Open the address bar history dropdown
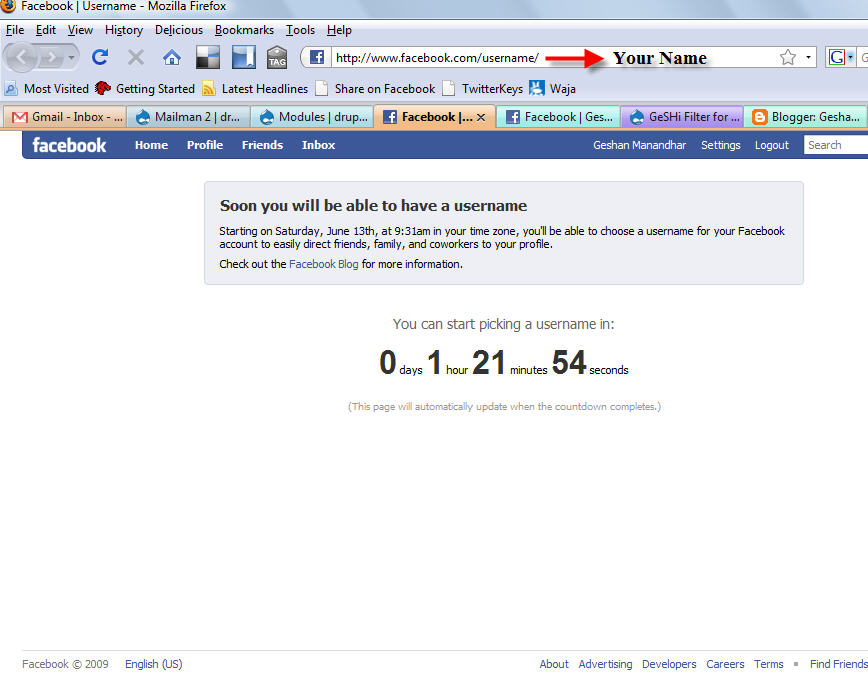 click(x=808, y=57)
